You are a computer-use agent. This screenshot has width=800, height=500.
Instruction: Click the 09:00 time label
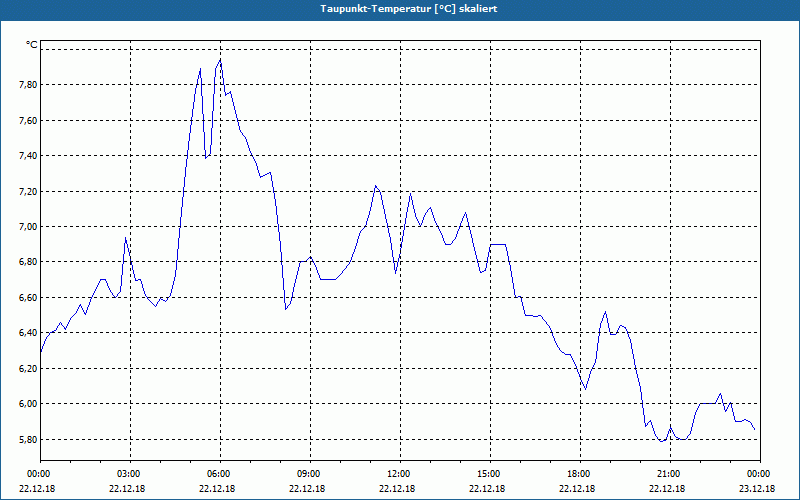pos(310,474)
